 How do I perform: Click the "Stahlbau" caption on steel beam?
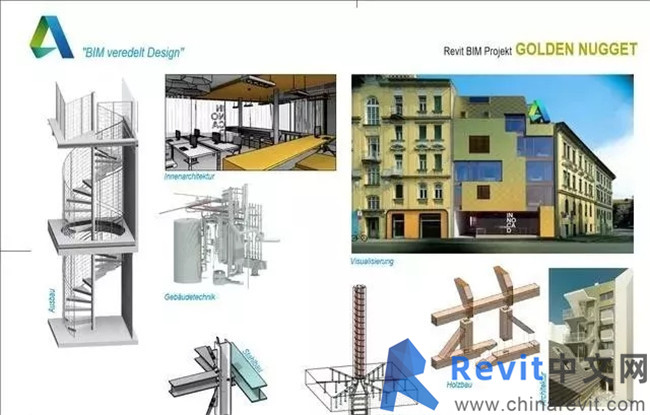pyautogui.click(x=252, y=360)
